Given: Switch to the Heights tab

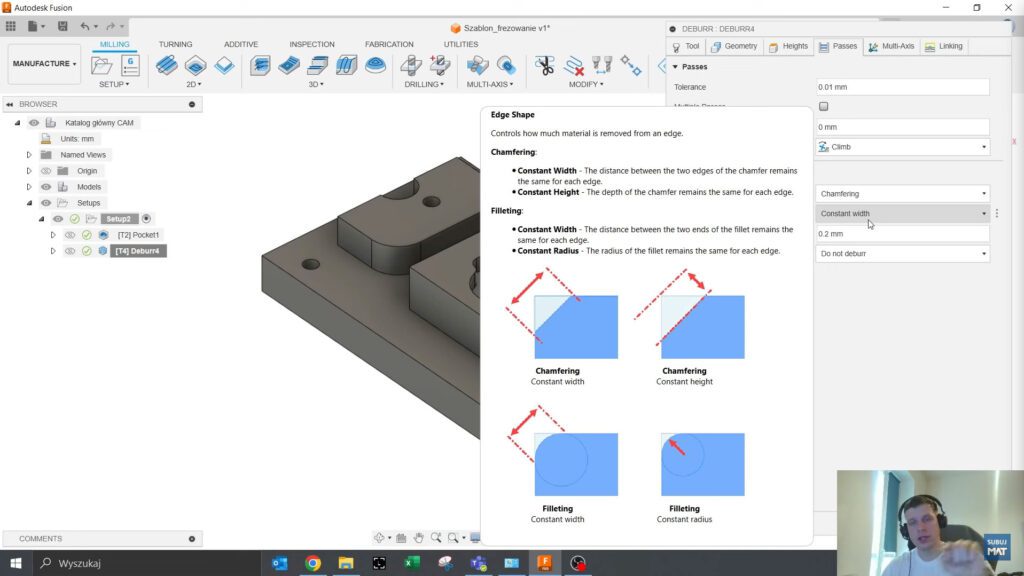Looking at the screenshot, I should pos(788,46).
